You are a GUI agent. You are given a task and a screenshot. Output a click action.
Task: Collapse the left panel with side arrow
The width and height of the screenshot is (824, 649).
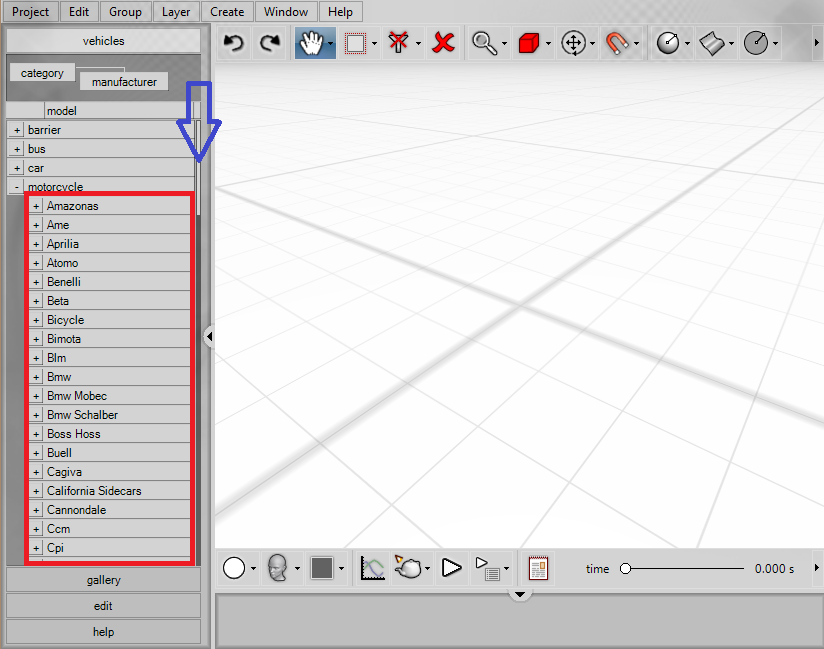(x=209, y=336)
